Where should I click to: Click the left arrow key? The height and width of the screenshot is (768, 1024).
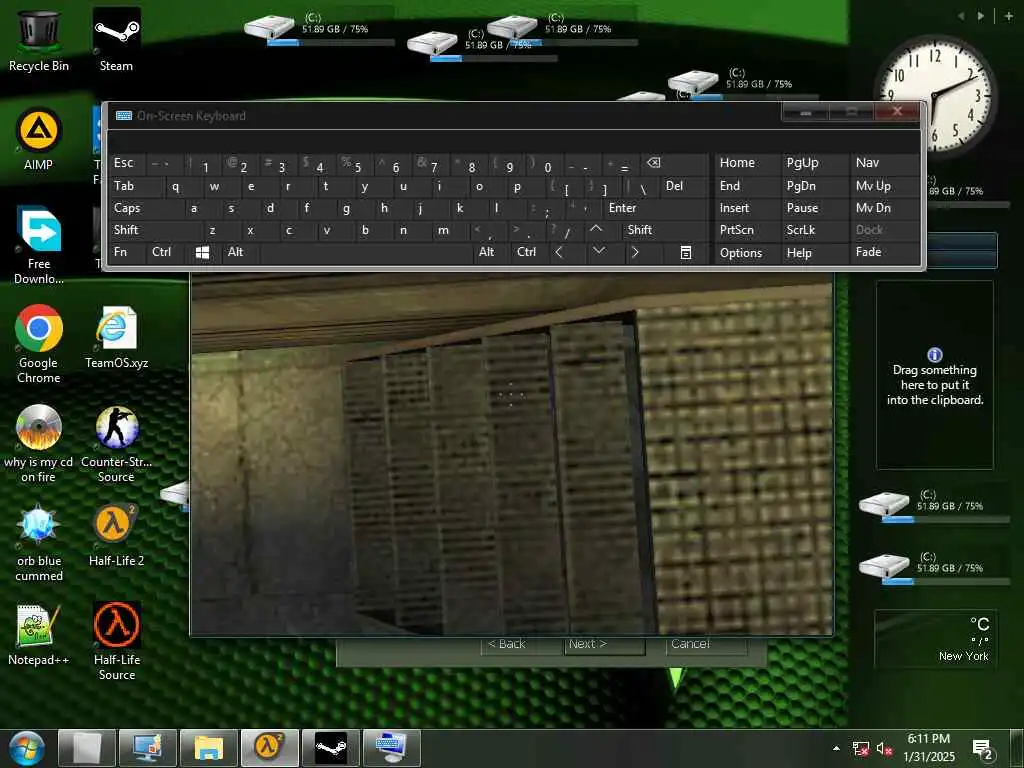(x=559, y=252)
